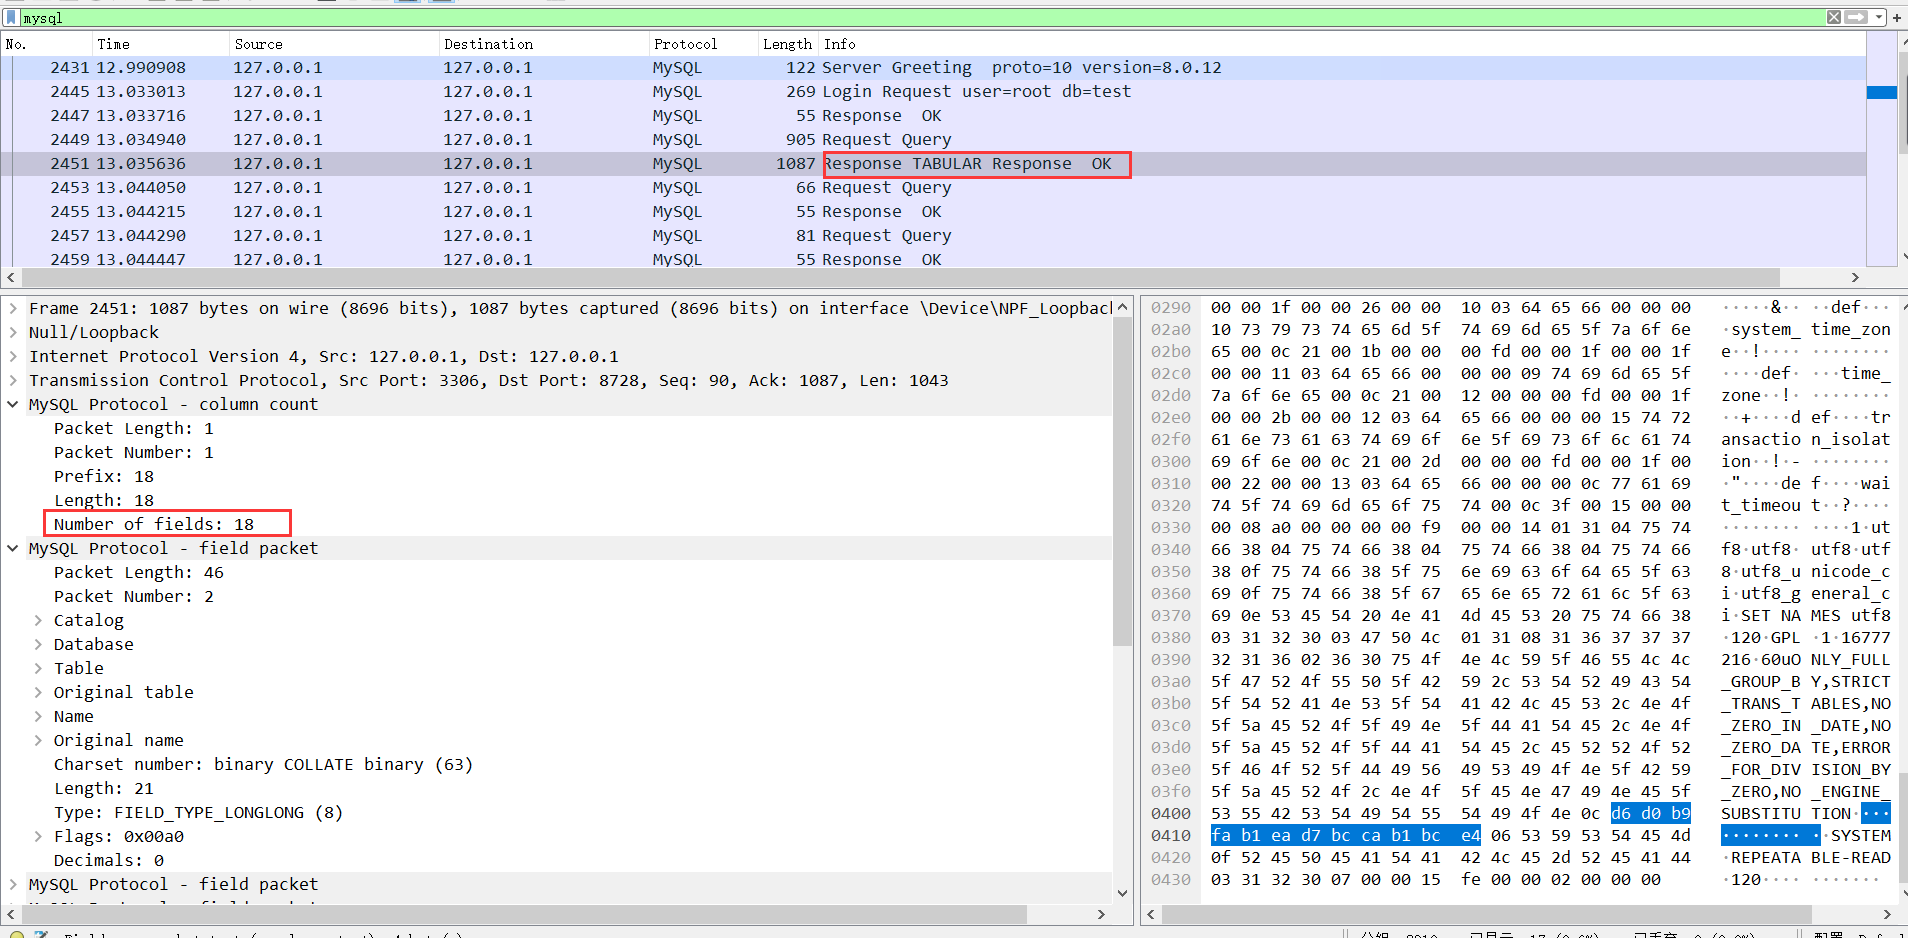Click the display filter bookmark icon
Image resolution: width=1908 pixels, height=938 pixels.
coord(11,18)
